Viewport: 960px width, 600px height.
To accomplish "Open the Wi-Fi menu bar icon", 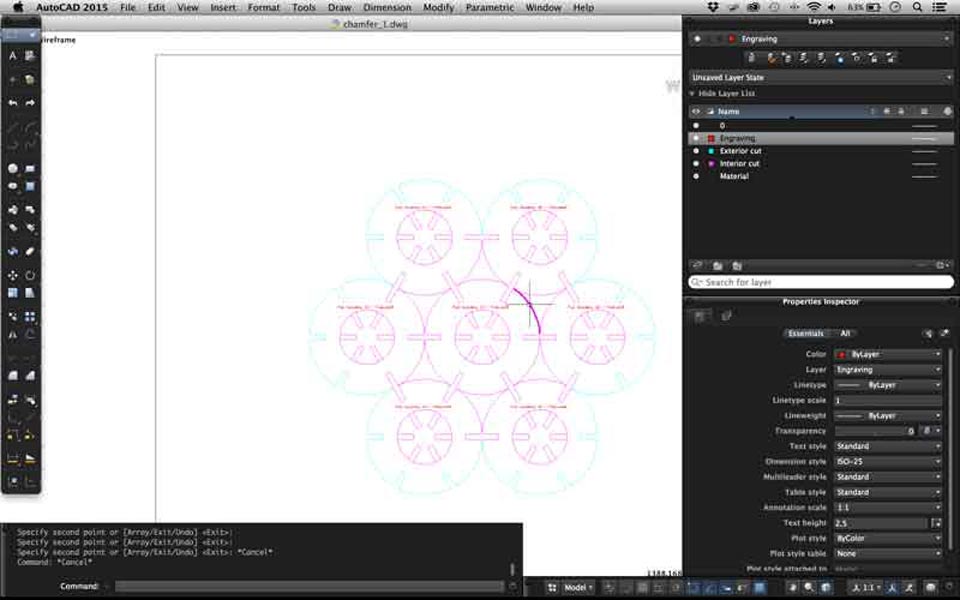I will coord(814,7).
